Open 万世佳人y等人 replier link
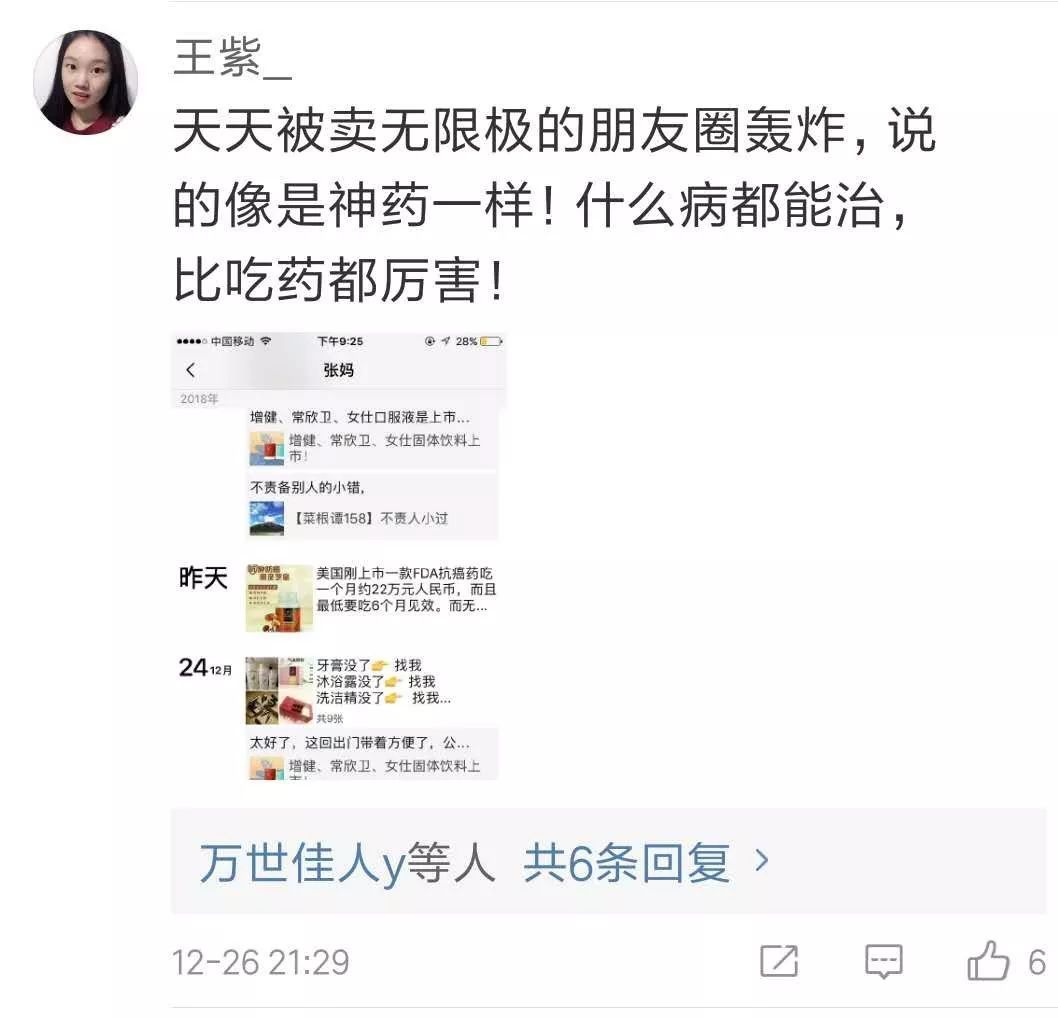 (x=347, y=861)
